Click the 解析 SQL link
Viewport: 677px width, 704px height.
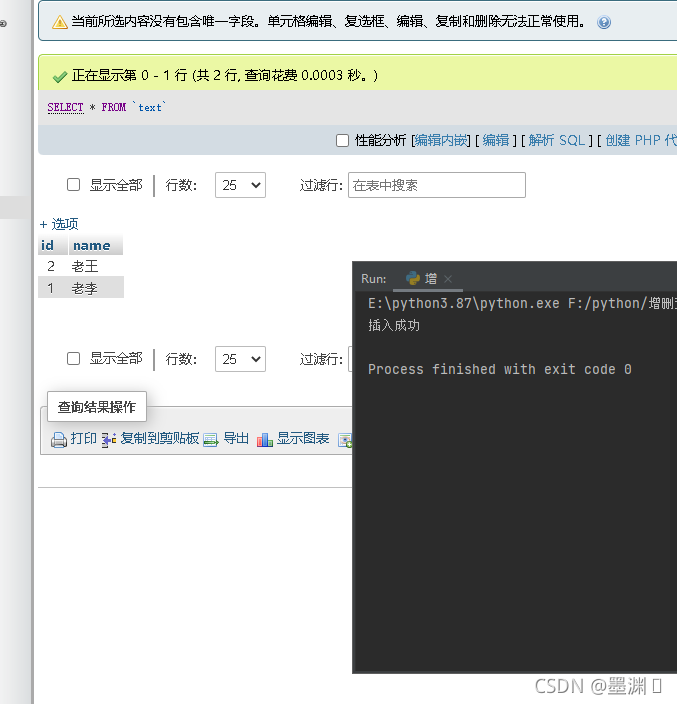coord(557,140)
